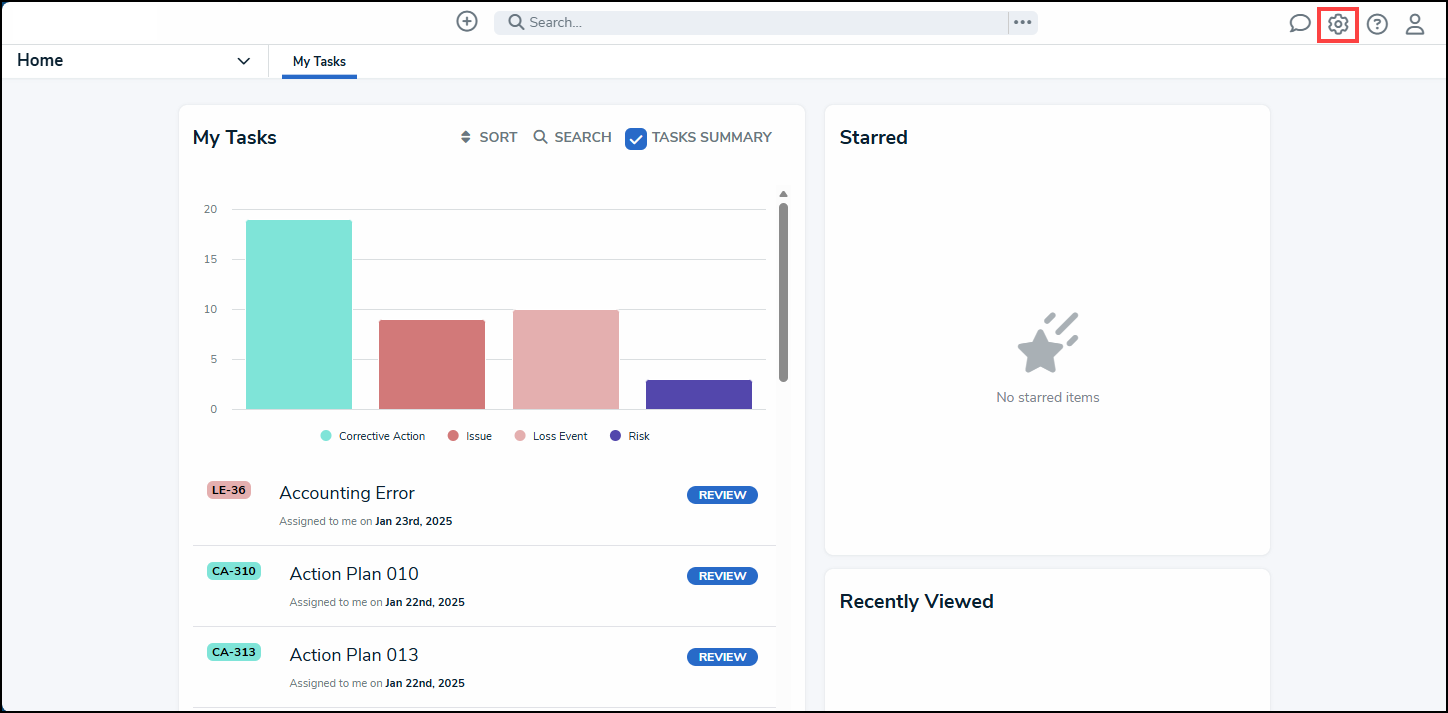
Task: Click into the top Search field
Action: pyautogui.click(x=751, y=22)
